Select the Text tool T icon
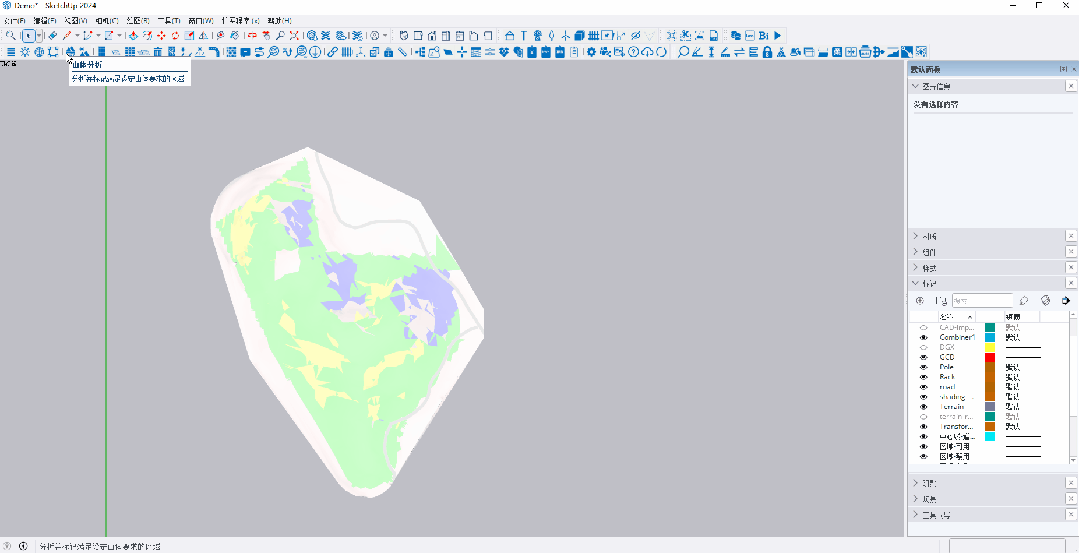Image resolution: width=1079 pixels, height=553 pixels. coord(523,35)
